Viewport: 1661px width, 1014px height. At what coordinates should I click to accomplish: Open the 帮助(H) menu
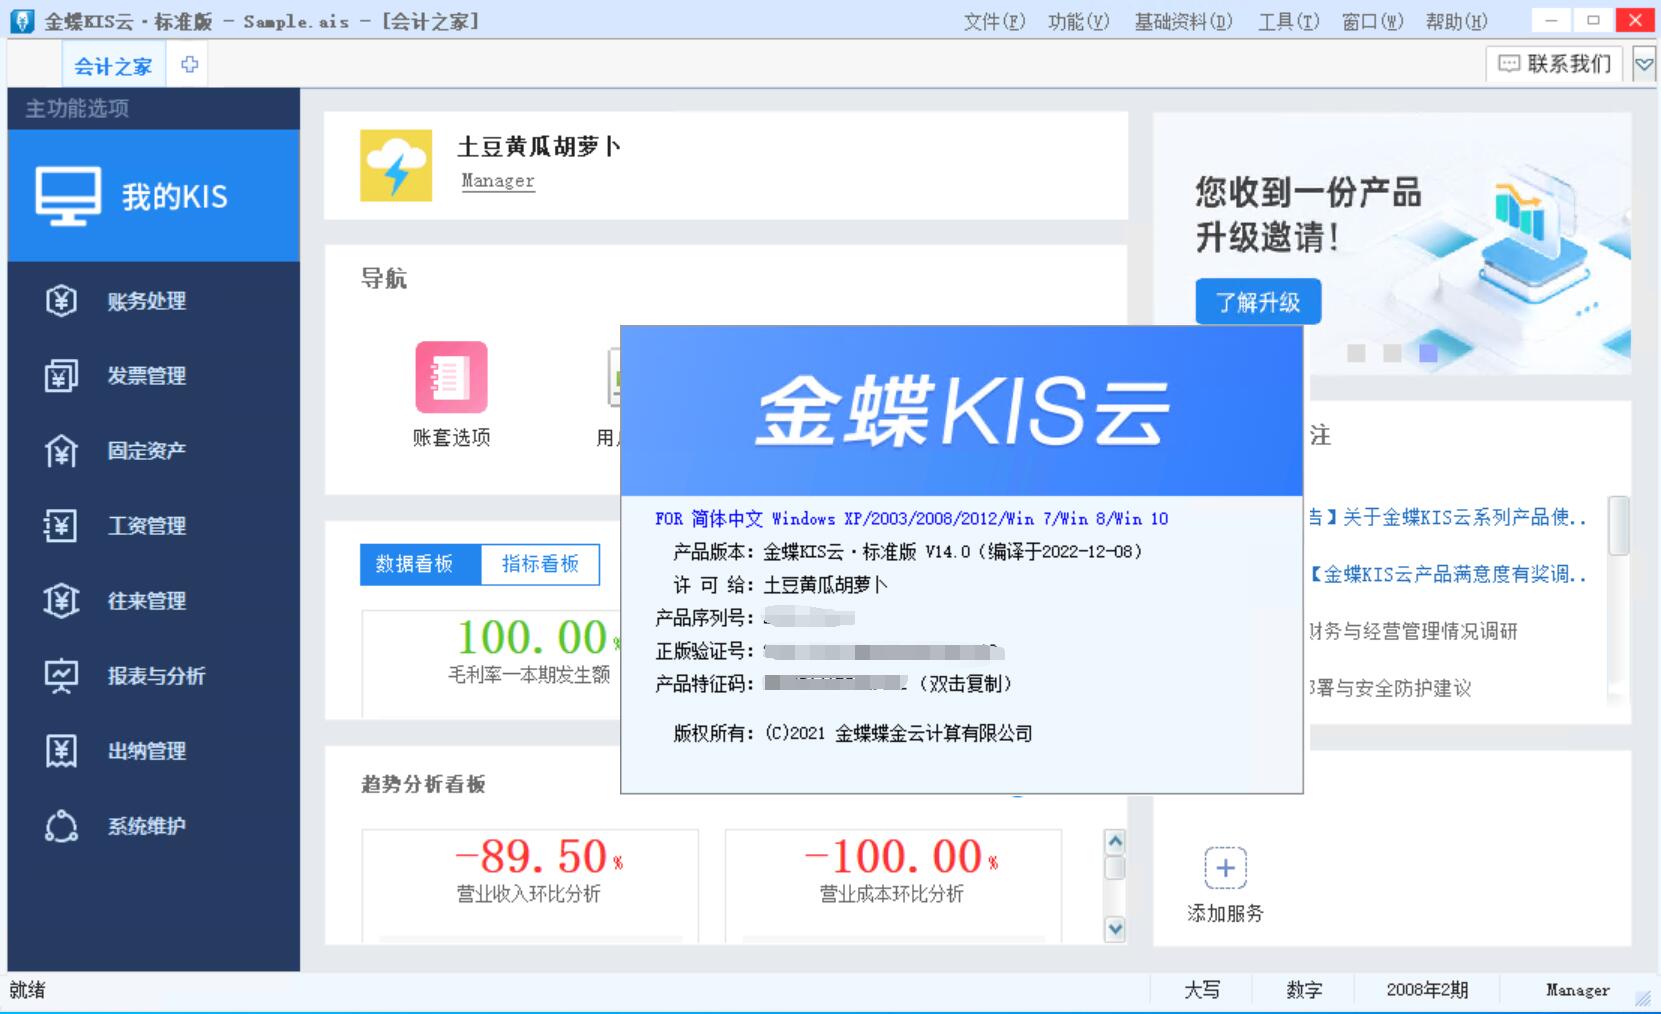tap(1456, 21)
